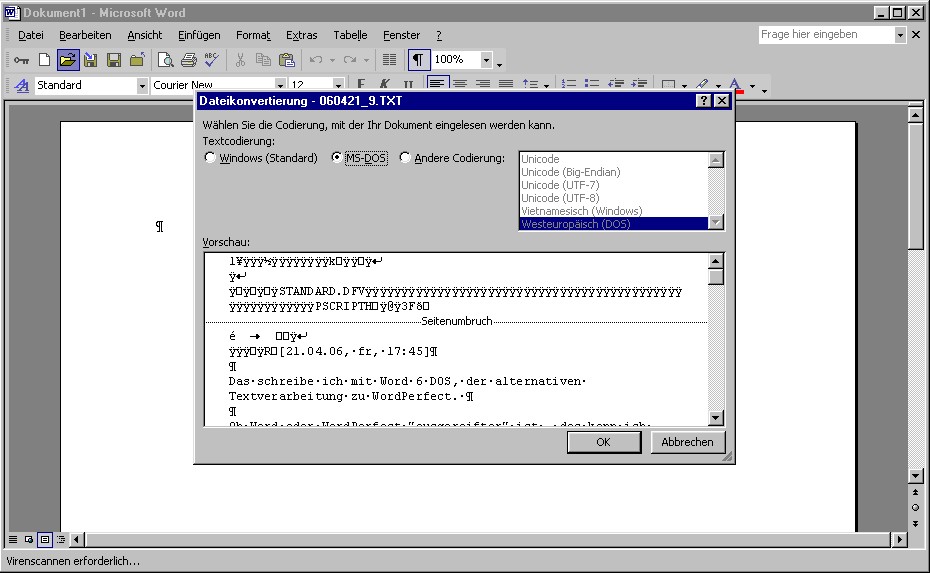
Task: Click the Copy icon
Action: point(263,60)
